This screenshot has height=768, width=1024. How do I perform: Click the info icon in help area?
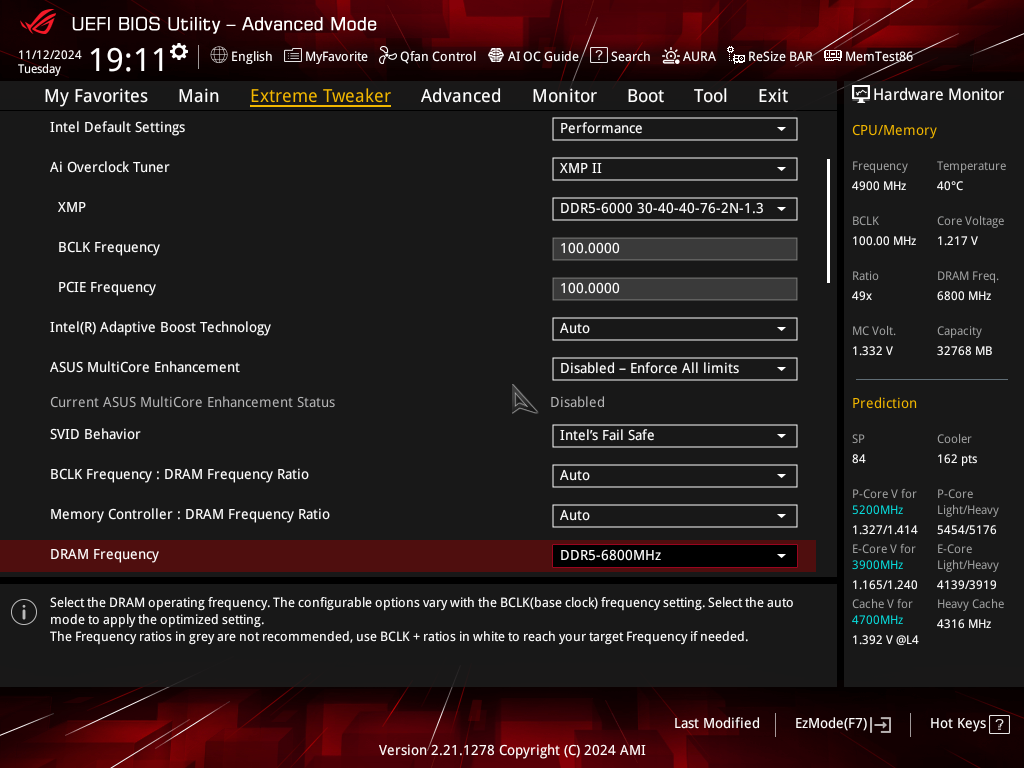point(24,612)
